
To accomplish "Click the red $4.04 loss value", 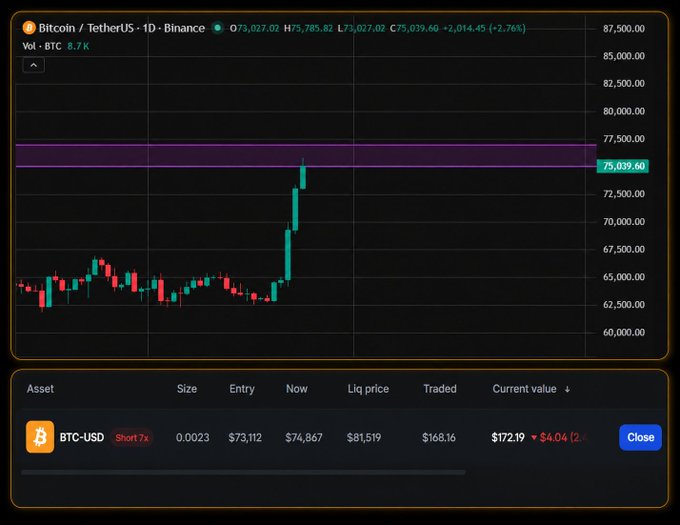I will 553,437.
